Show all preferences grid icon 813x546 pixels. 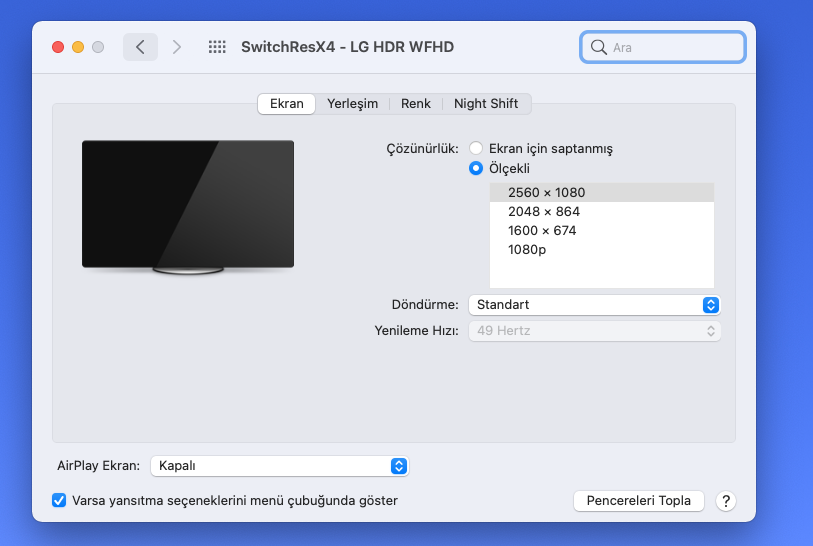pos(217,47)
